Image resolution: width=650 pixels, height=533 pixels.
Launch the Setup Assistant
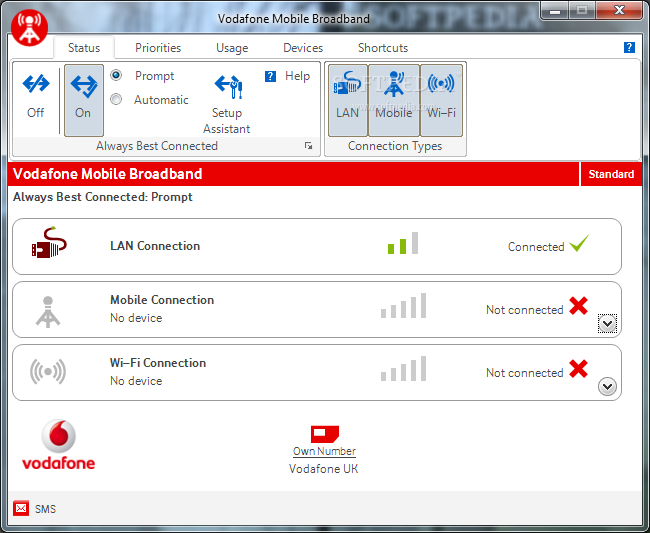227,104
